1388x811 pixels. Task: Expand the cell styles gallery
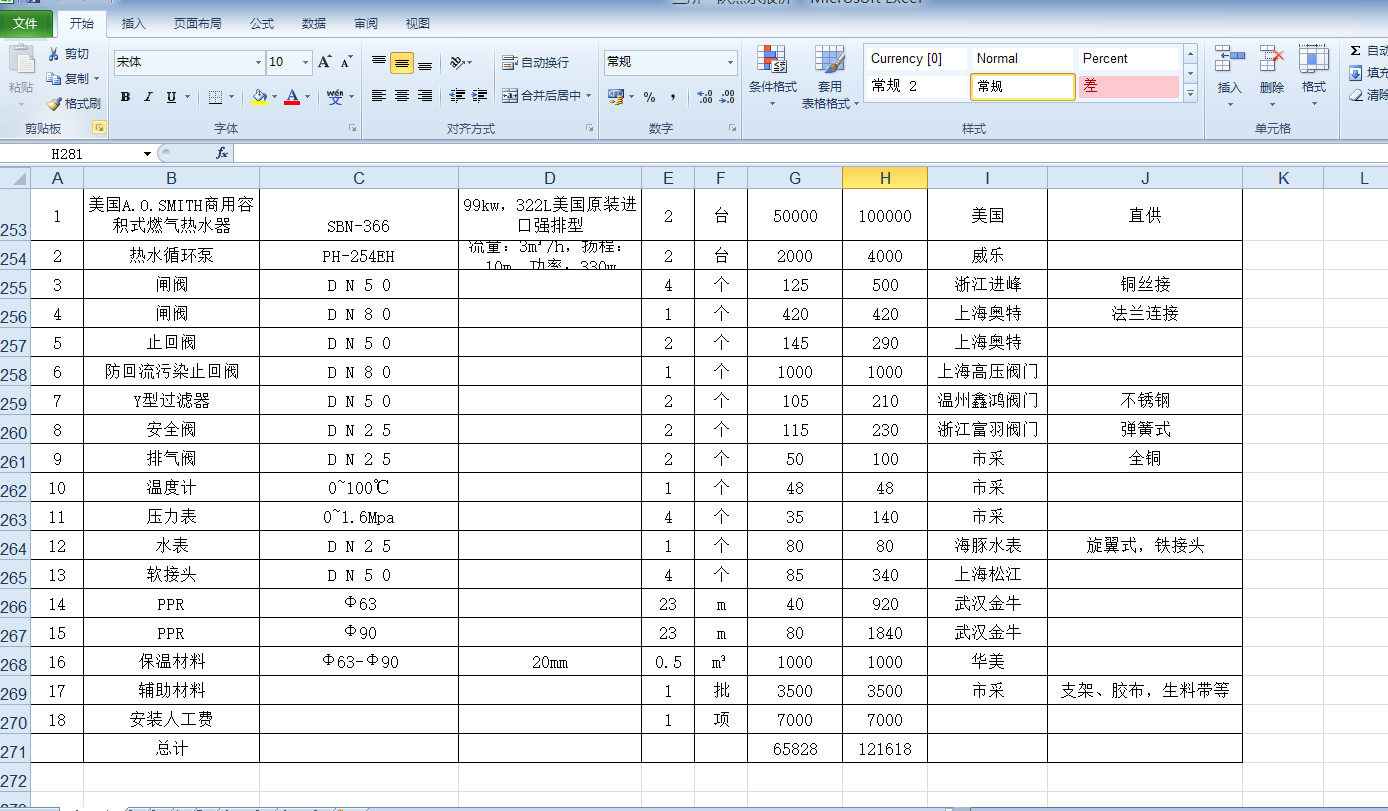[1190, 93]
